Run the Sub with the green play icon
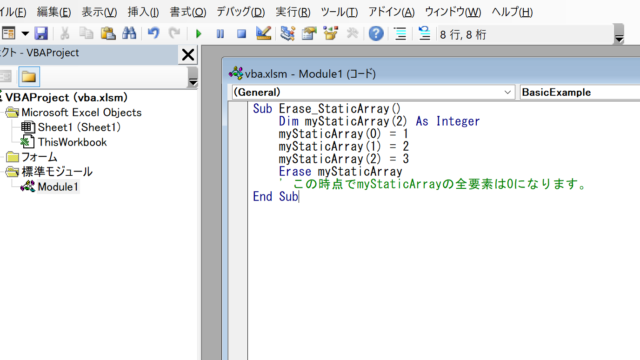 tap(199, 33)
